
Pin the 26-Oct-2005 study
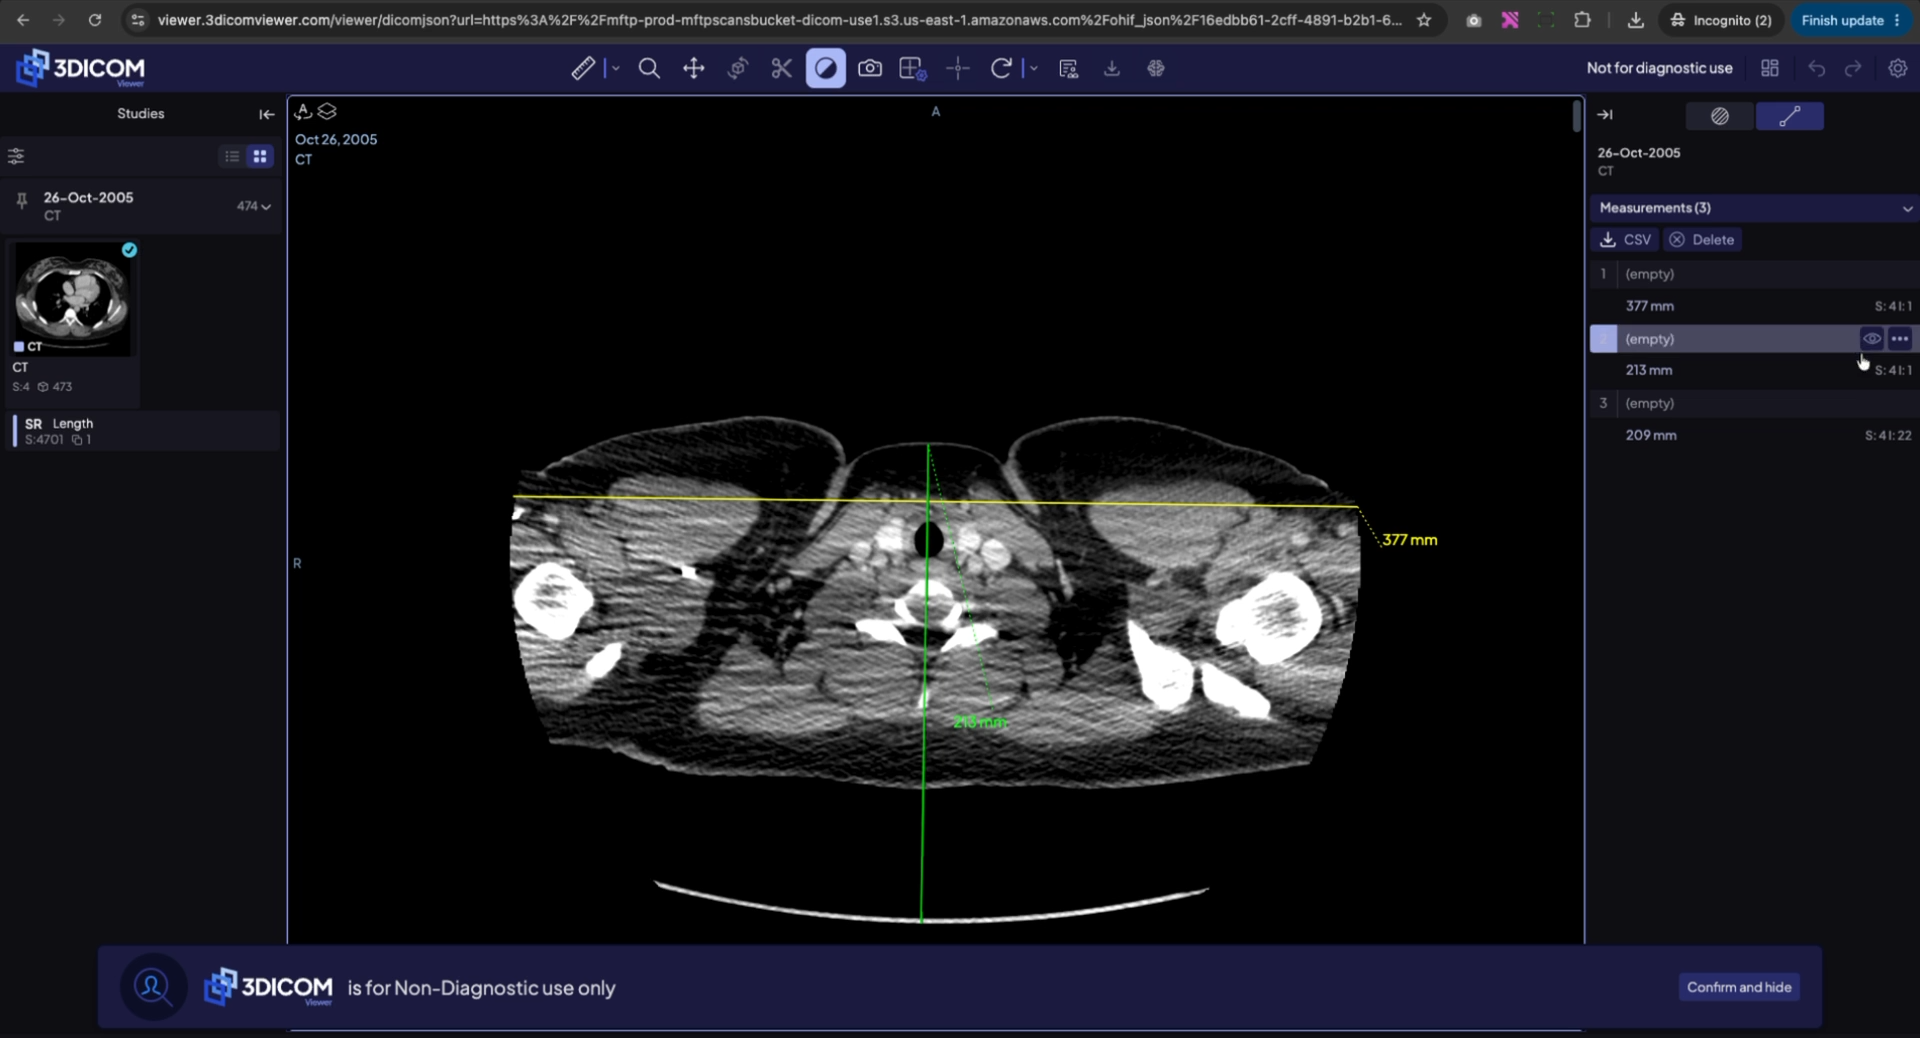point(21,202)
